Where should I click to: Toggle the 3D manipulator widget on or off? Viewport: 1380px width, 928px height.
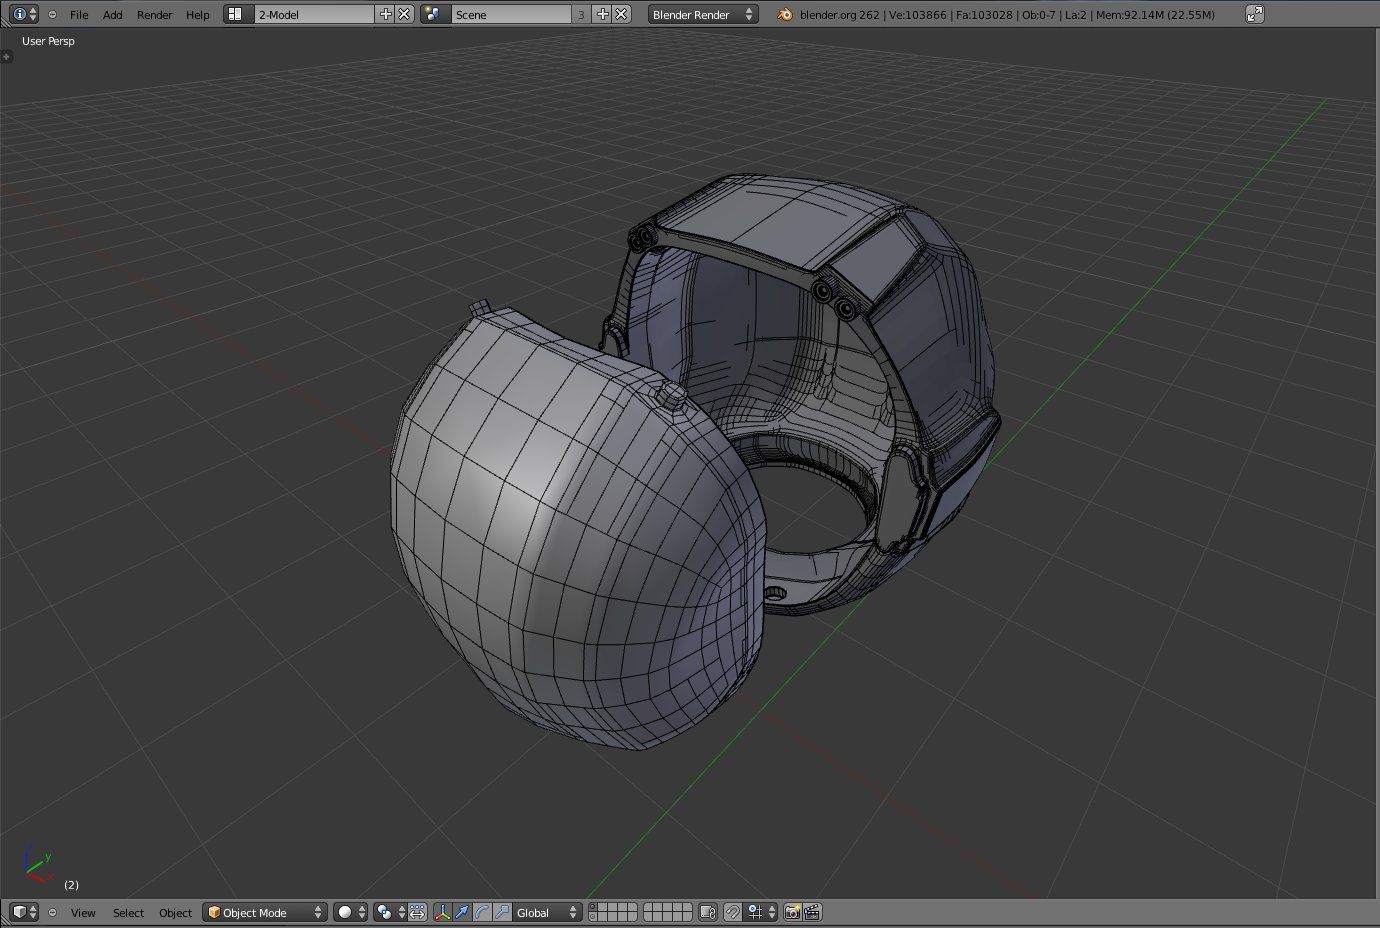click(442, 912)
